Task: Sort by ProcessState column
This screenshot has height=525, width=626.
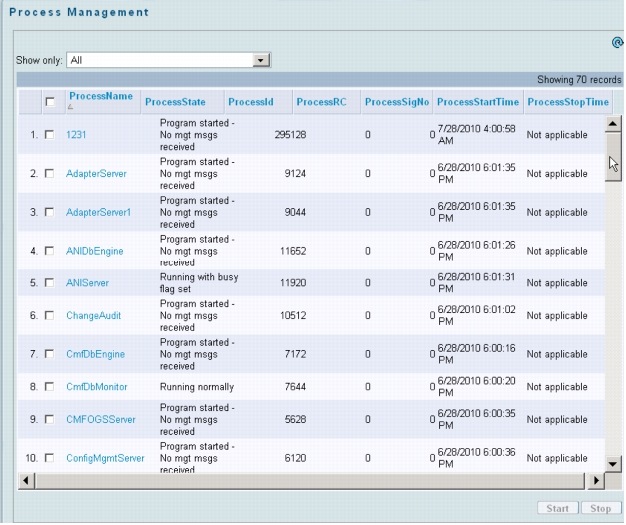Action: pyautogui.click(x=175, y=102)
